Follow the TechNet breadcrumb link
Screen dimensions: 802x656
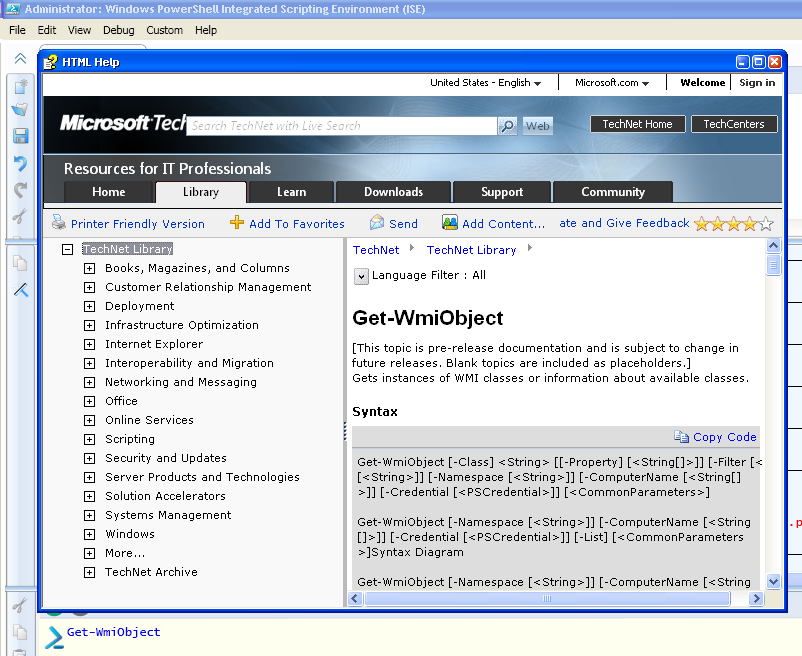(376, 250)
